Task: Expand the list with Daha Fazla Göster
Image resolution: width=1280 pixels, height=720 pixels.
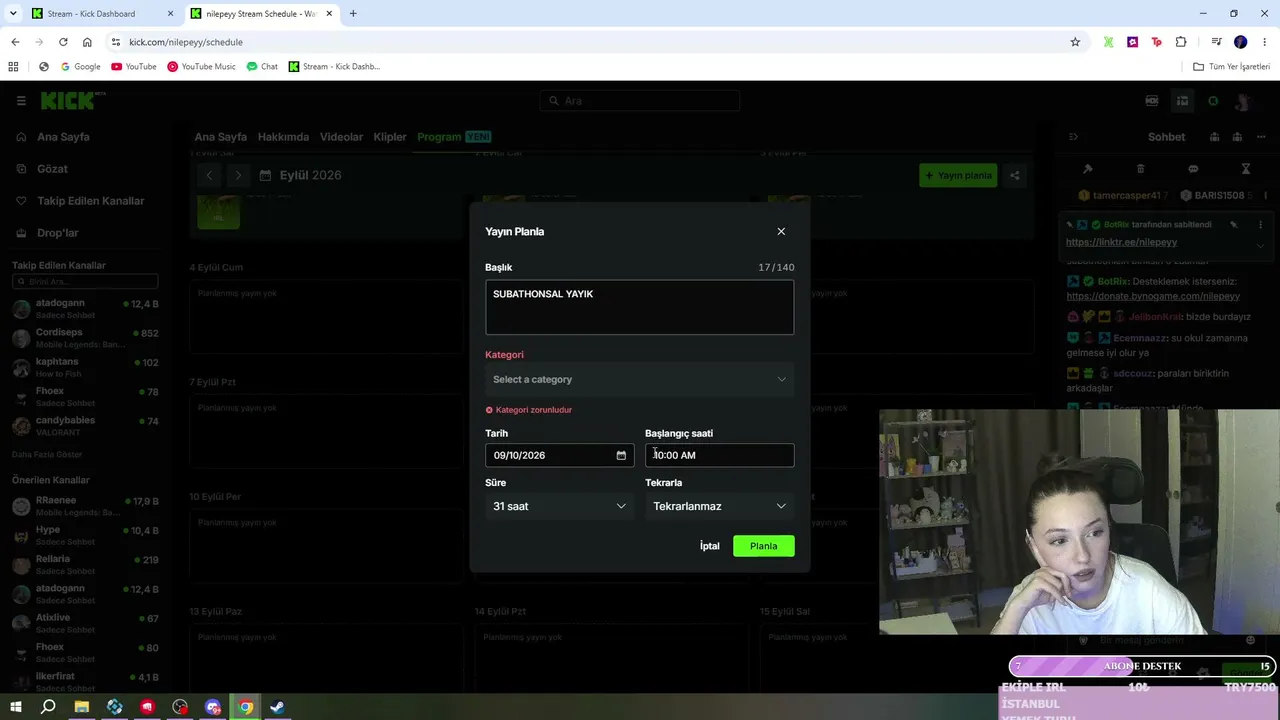Action: [47, 454]
